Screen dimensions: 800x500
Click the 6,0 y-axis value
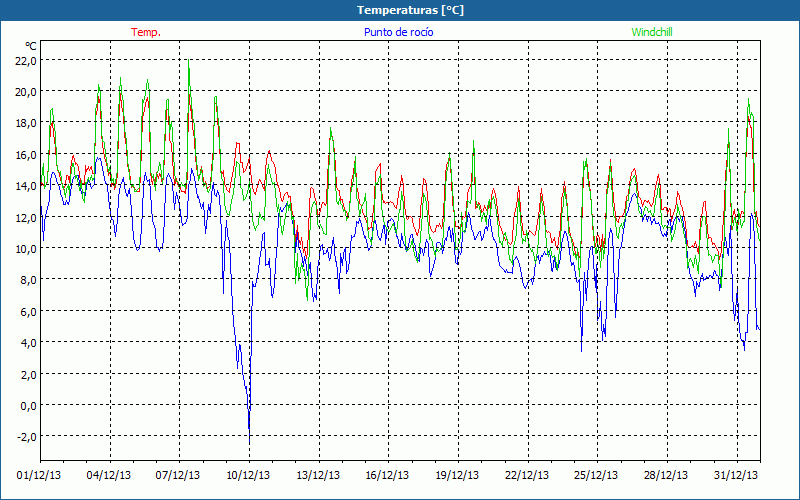pos(29,312)
